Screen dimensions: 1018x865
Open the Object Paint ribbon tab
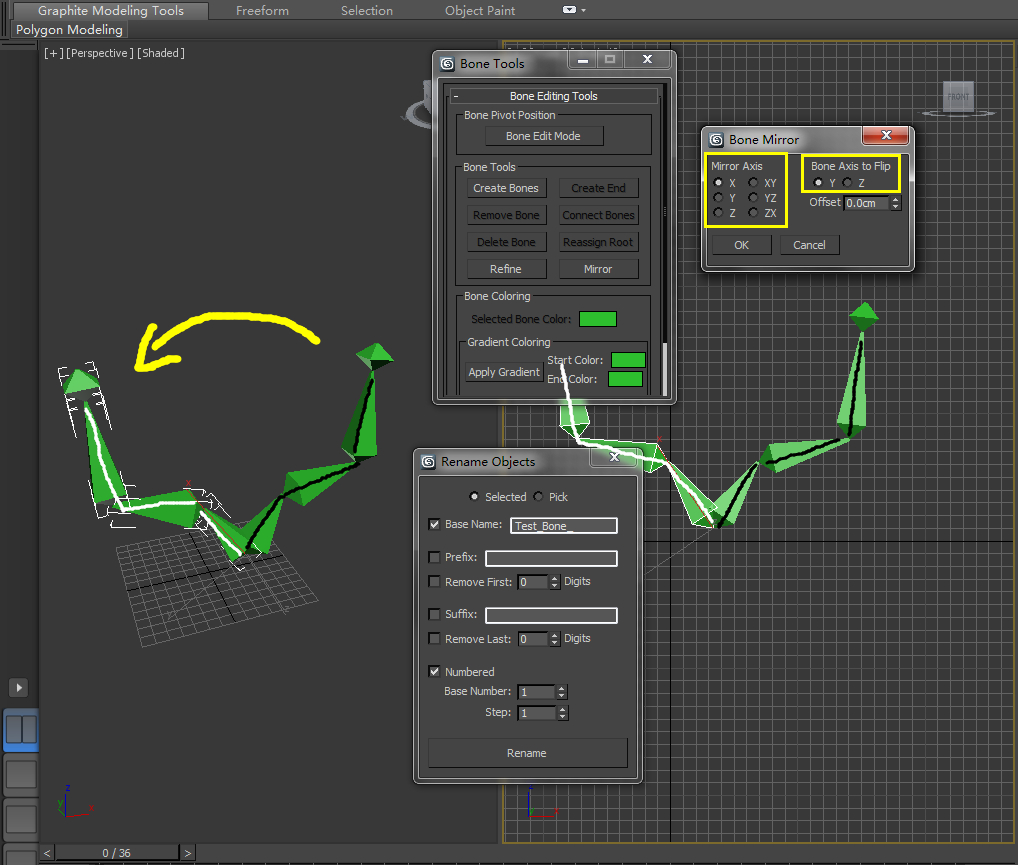coord(480,11)
